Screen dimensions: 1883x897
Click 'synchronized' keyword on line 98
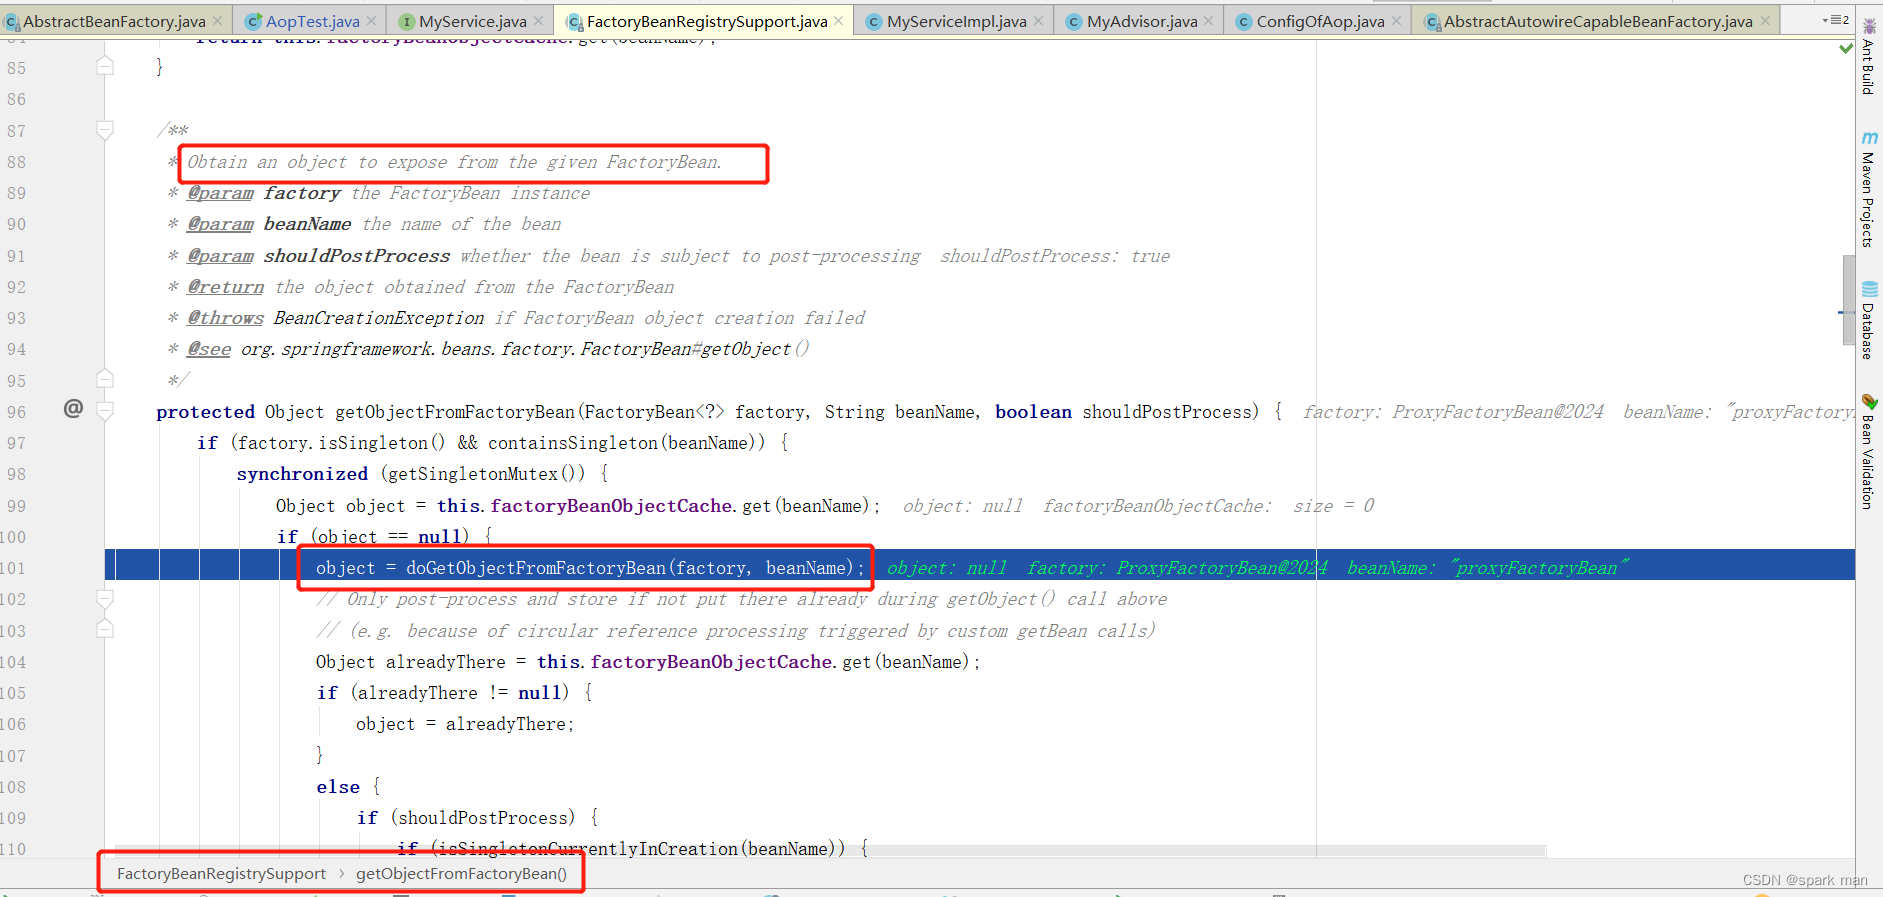click(302, 474)
